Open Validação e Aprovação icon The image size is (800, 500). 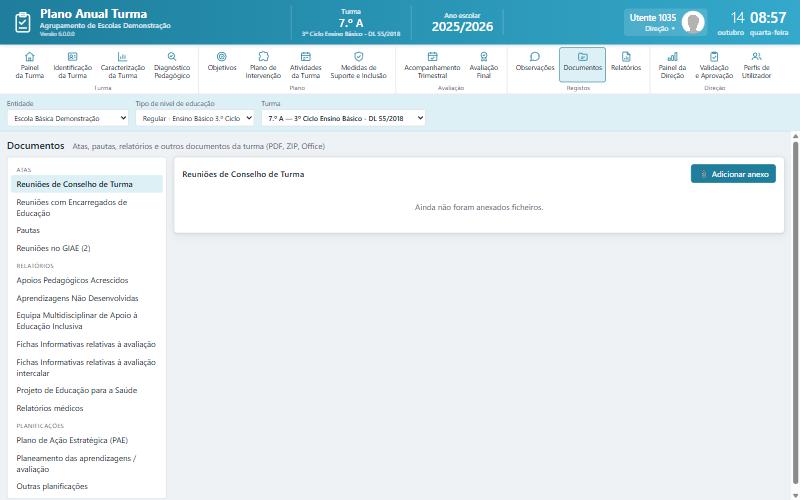tap(714, 57)
